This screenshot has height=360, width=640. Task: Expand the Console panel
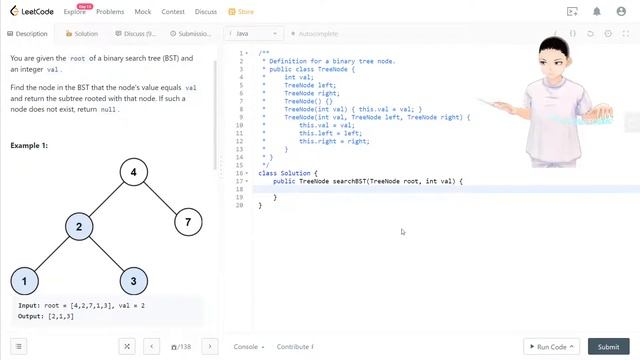point(249,347)
